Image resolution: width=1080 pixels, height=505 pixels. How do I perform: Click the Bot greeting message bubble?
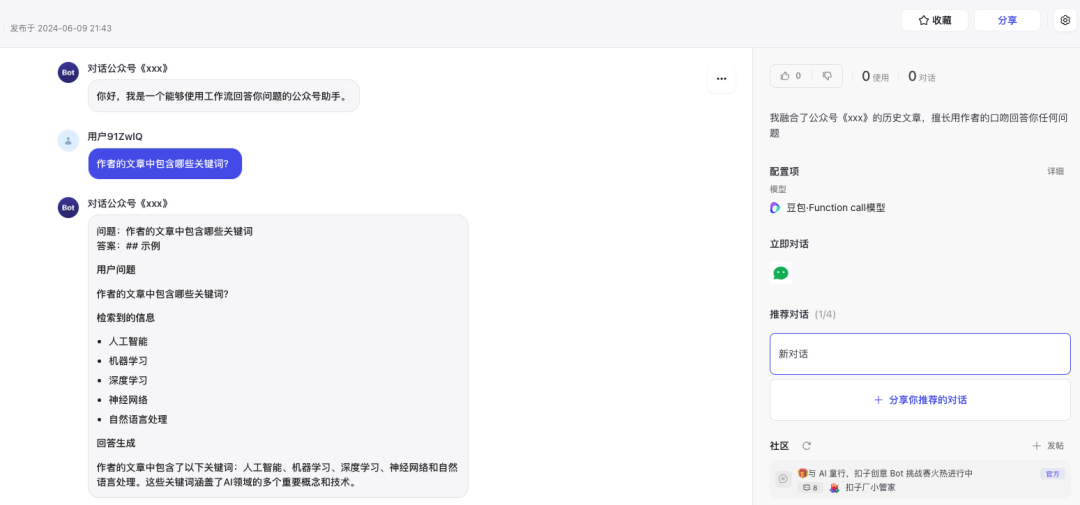pyautogui.click(x=223, y=96)
